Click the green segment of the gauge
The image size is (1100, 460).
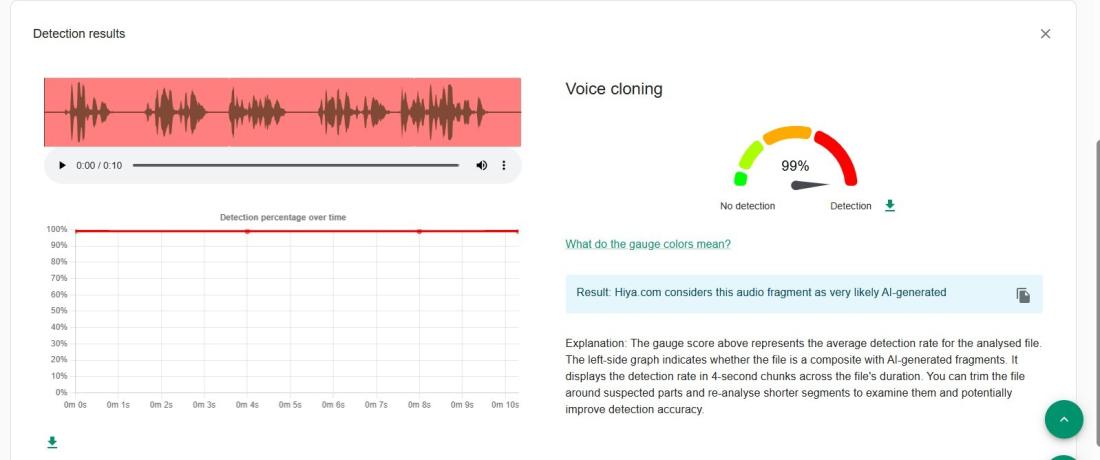tap(748, 160)
